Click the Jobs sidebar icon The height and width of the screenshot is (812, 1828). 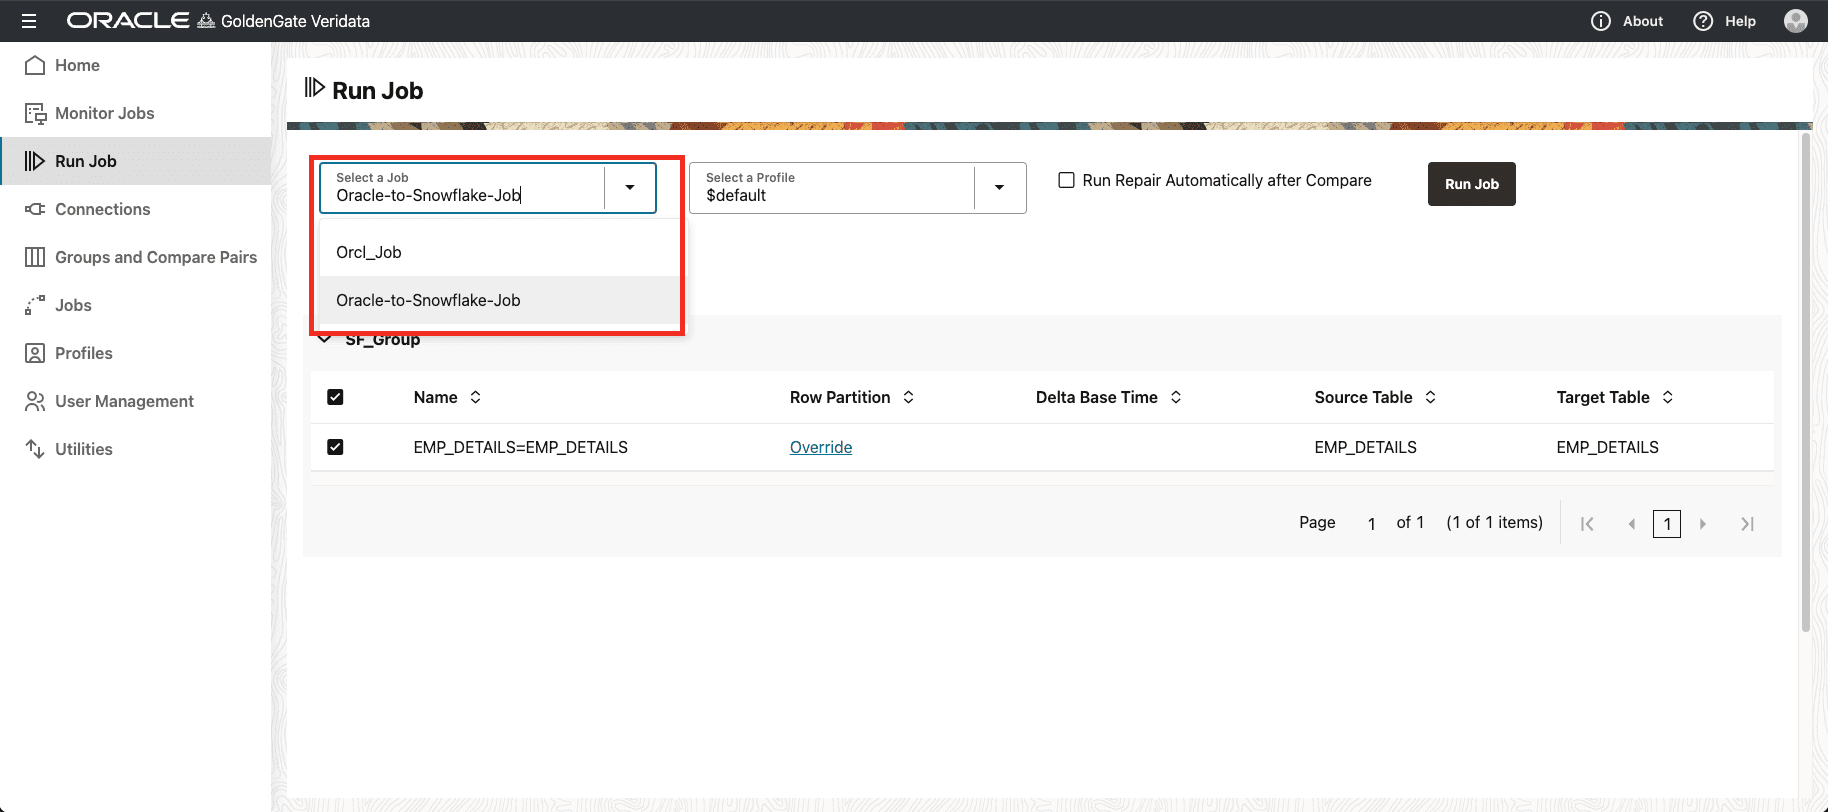(x=35, y=305)
